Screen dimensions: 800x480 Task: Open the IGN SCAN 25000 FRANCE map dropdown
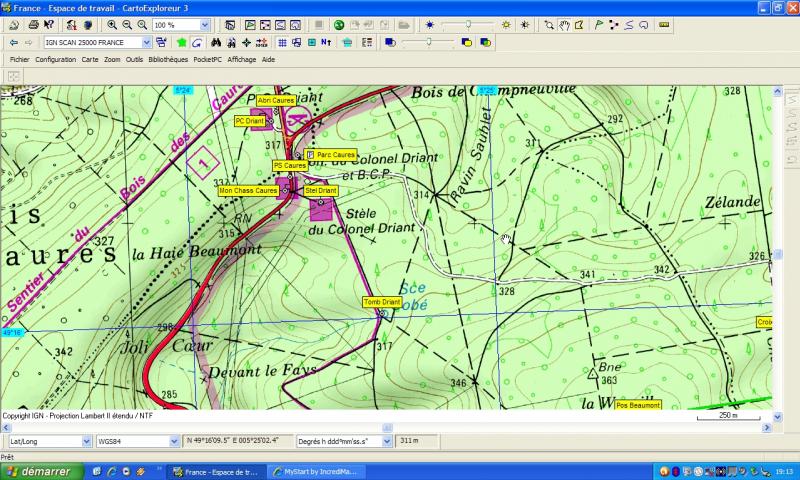point(146,42)
